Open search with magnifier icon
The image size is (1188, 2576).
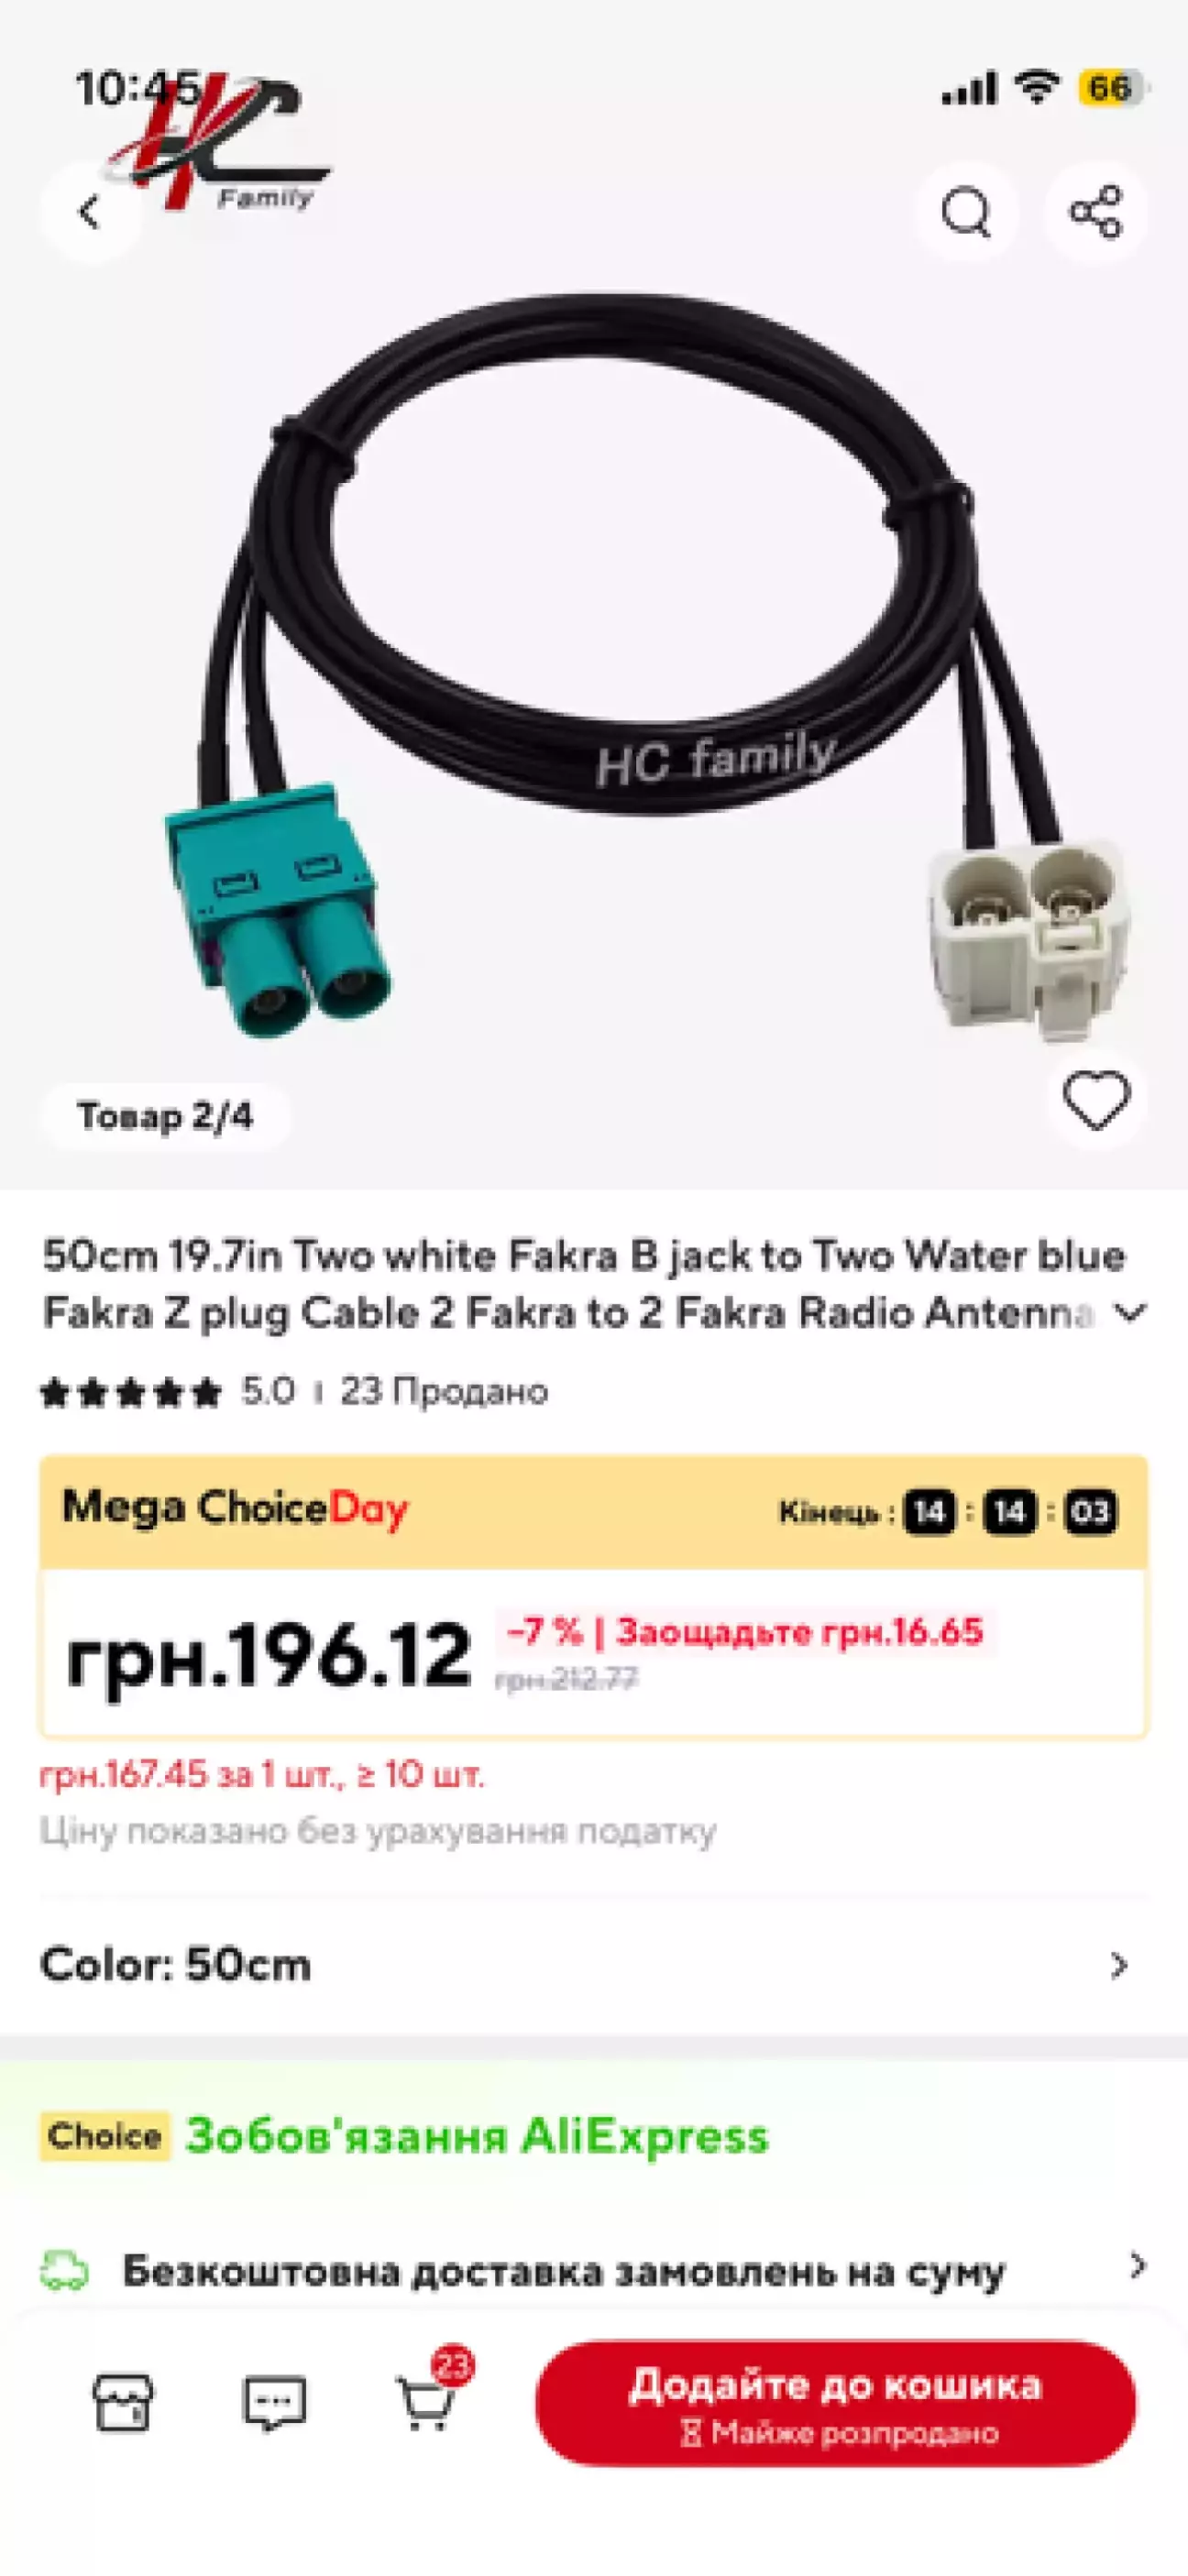(966, 212)
